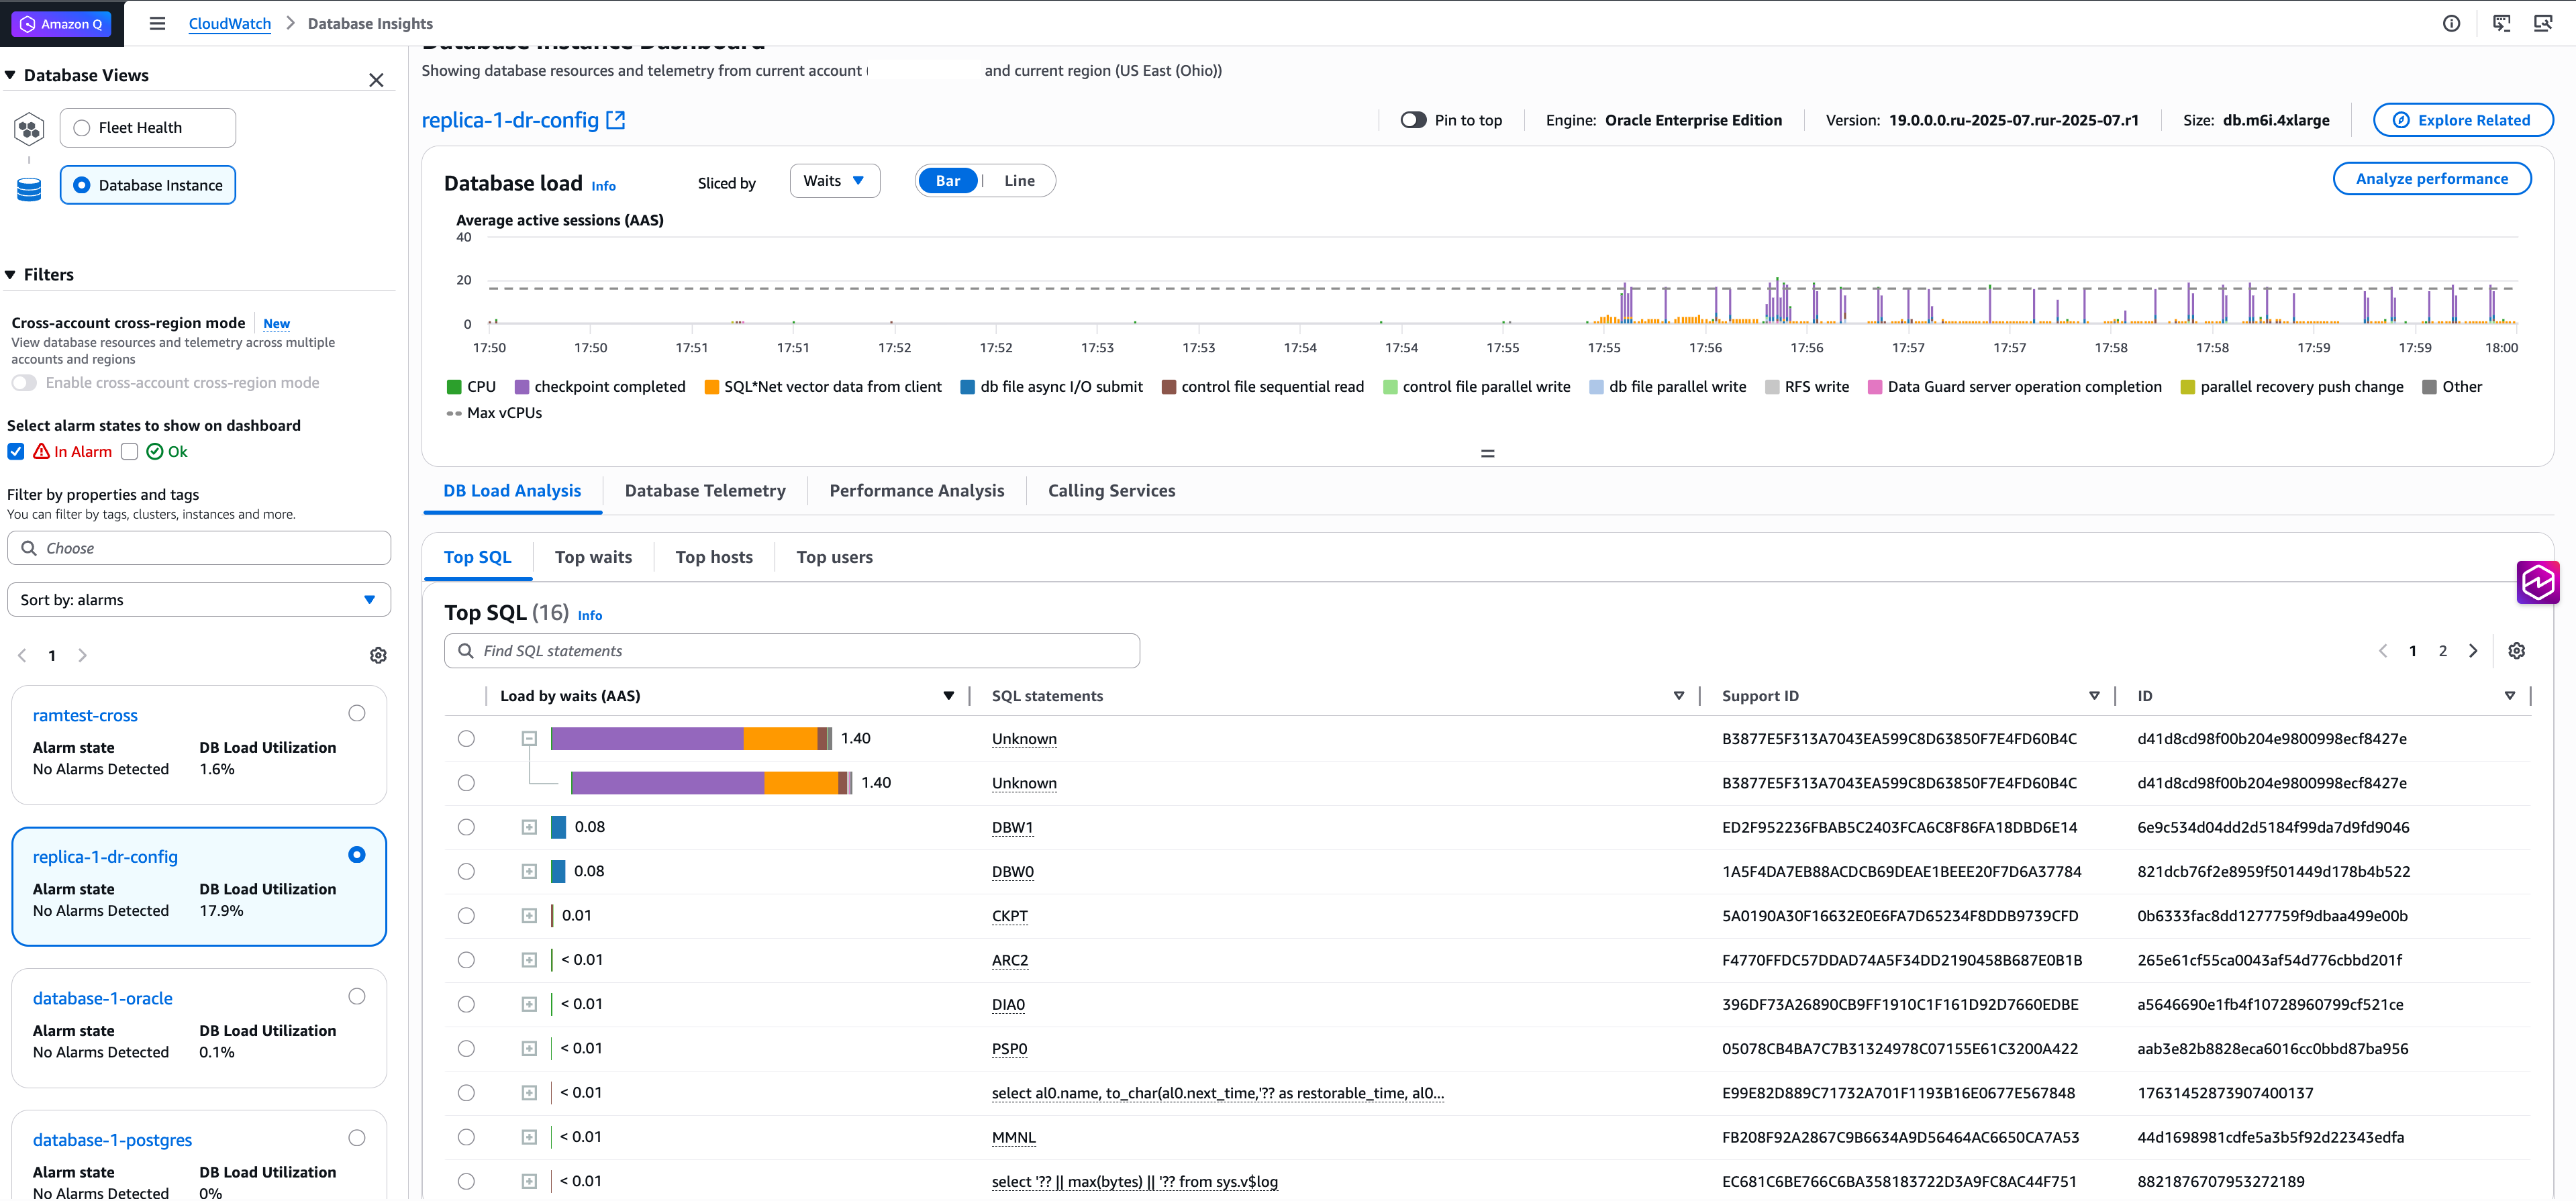
Task: Select radio for the DBW1 SQL row
Action: (x=466, y=827)
